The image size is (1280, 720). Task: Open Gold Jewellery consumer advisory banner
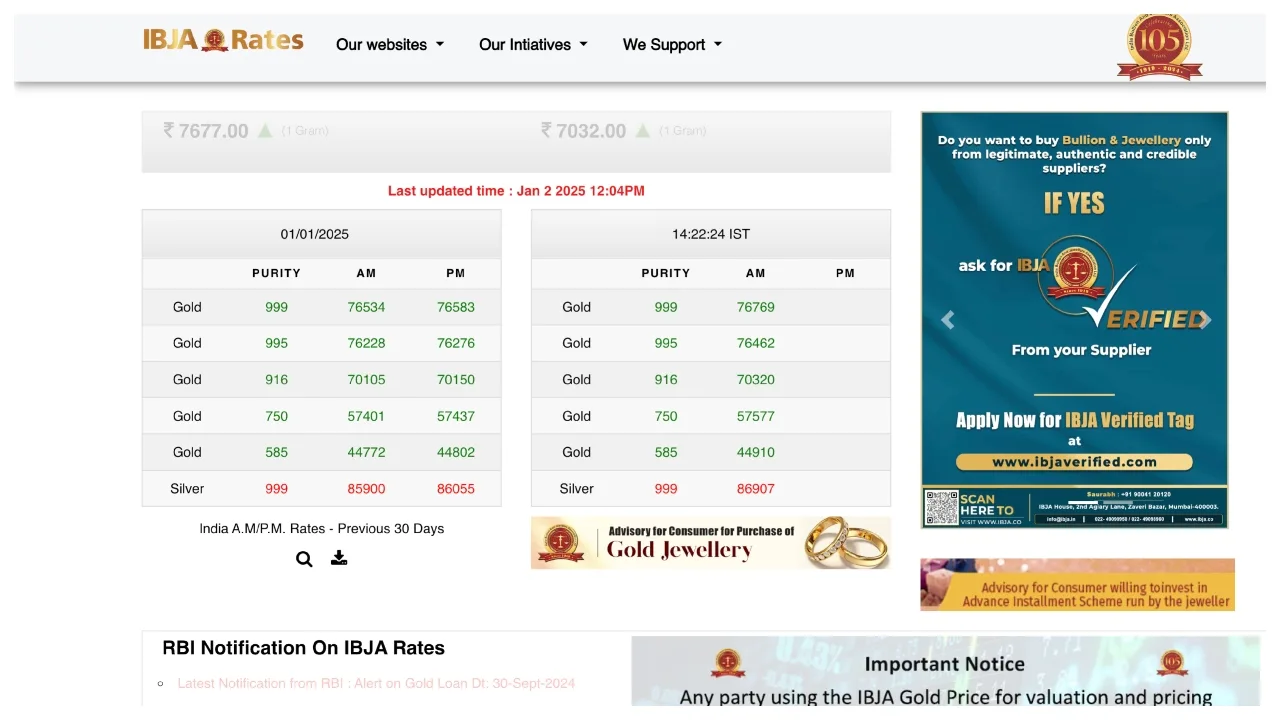[710, 542]
